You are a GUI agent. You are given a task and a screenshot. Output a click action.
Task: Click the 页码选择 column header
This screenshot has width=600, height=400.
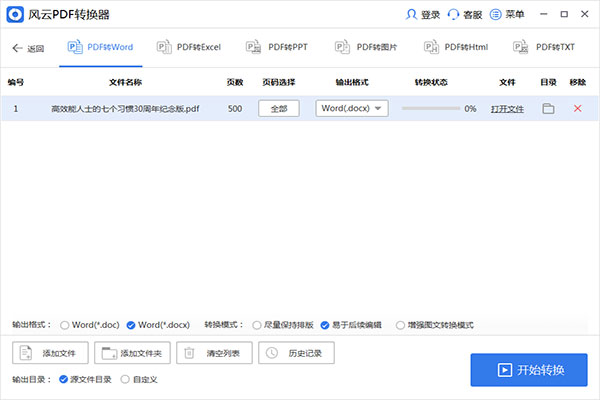click(x=279, y=82)
